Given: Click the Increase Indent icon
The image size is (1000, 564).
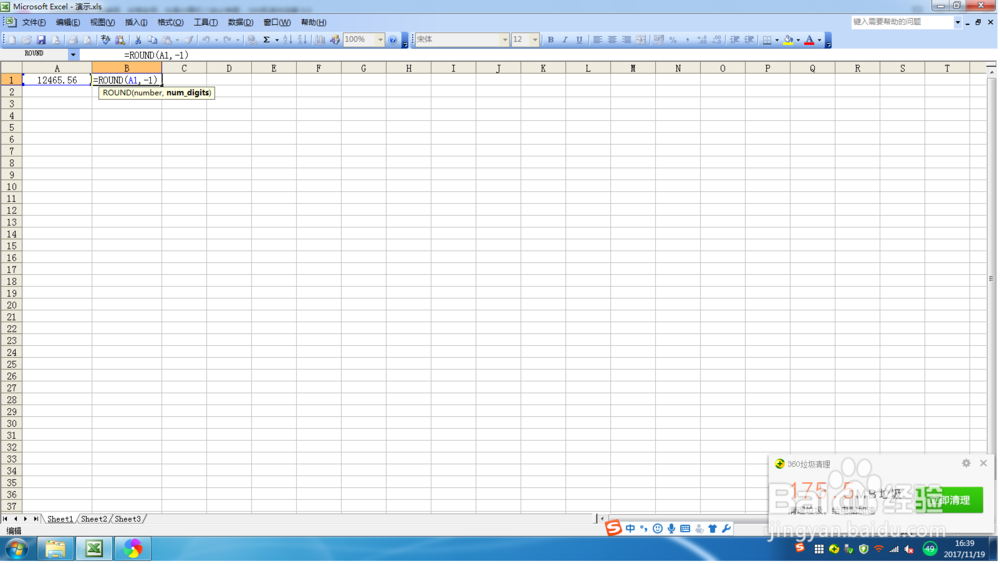Looking at the screenshot, I should pos(749,40).
